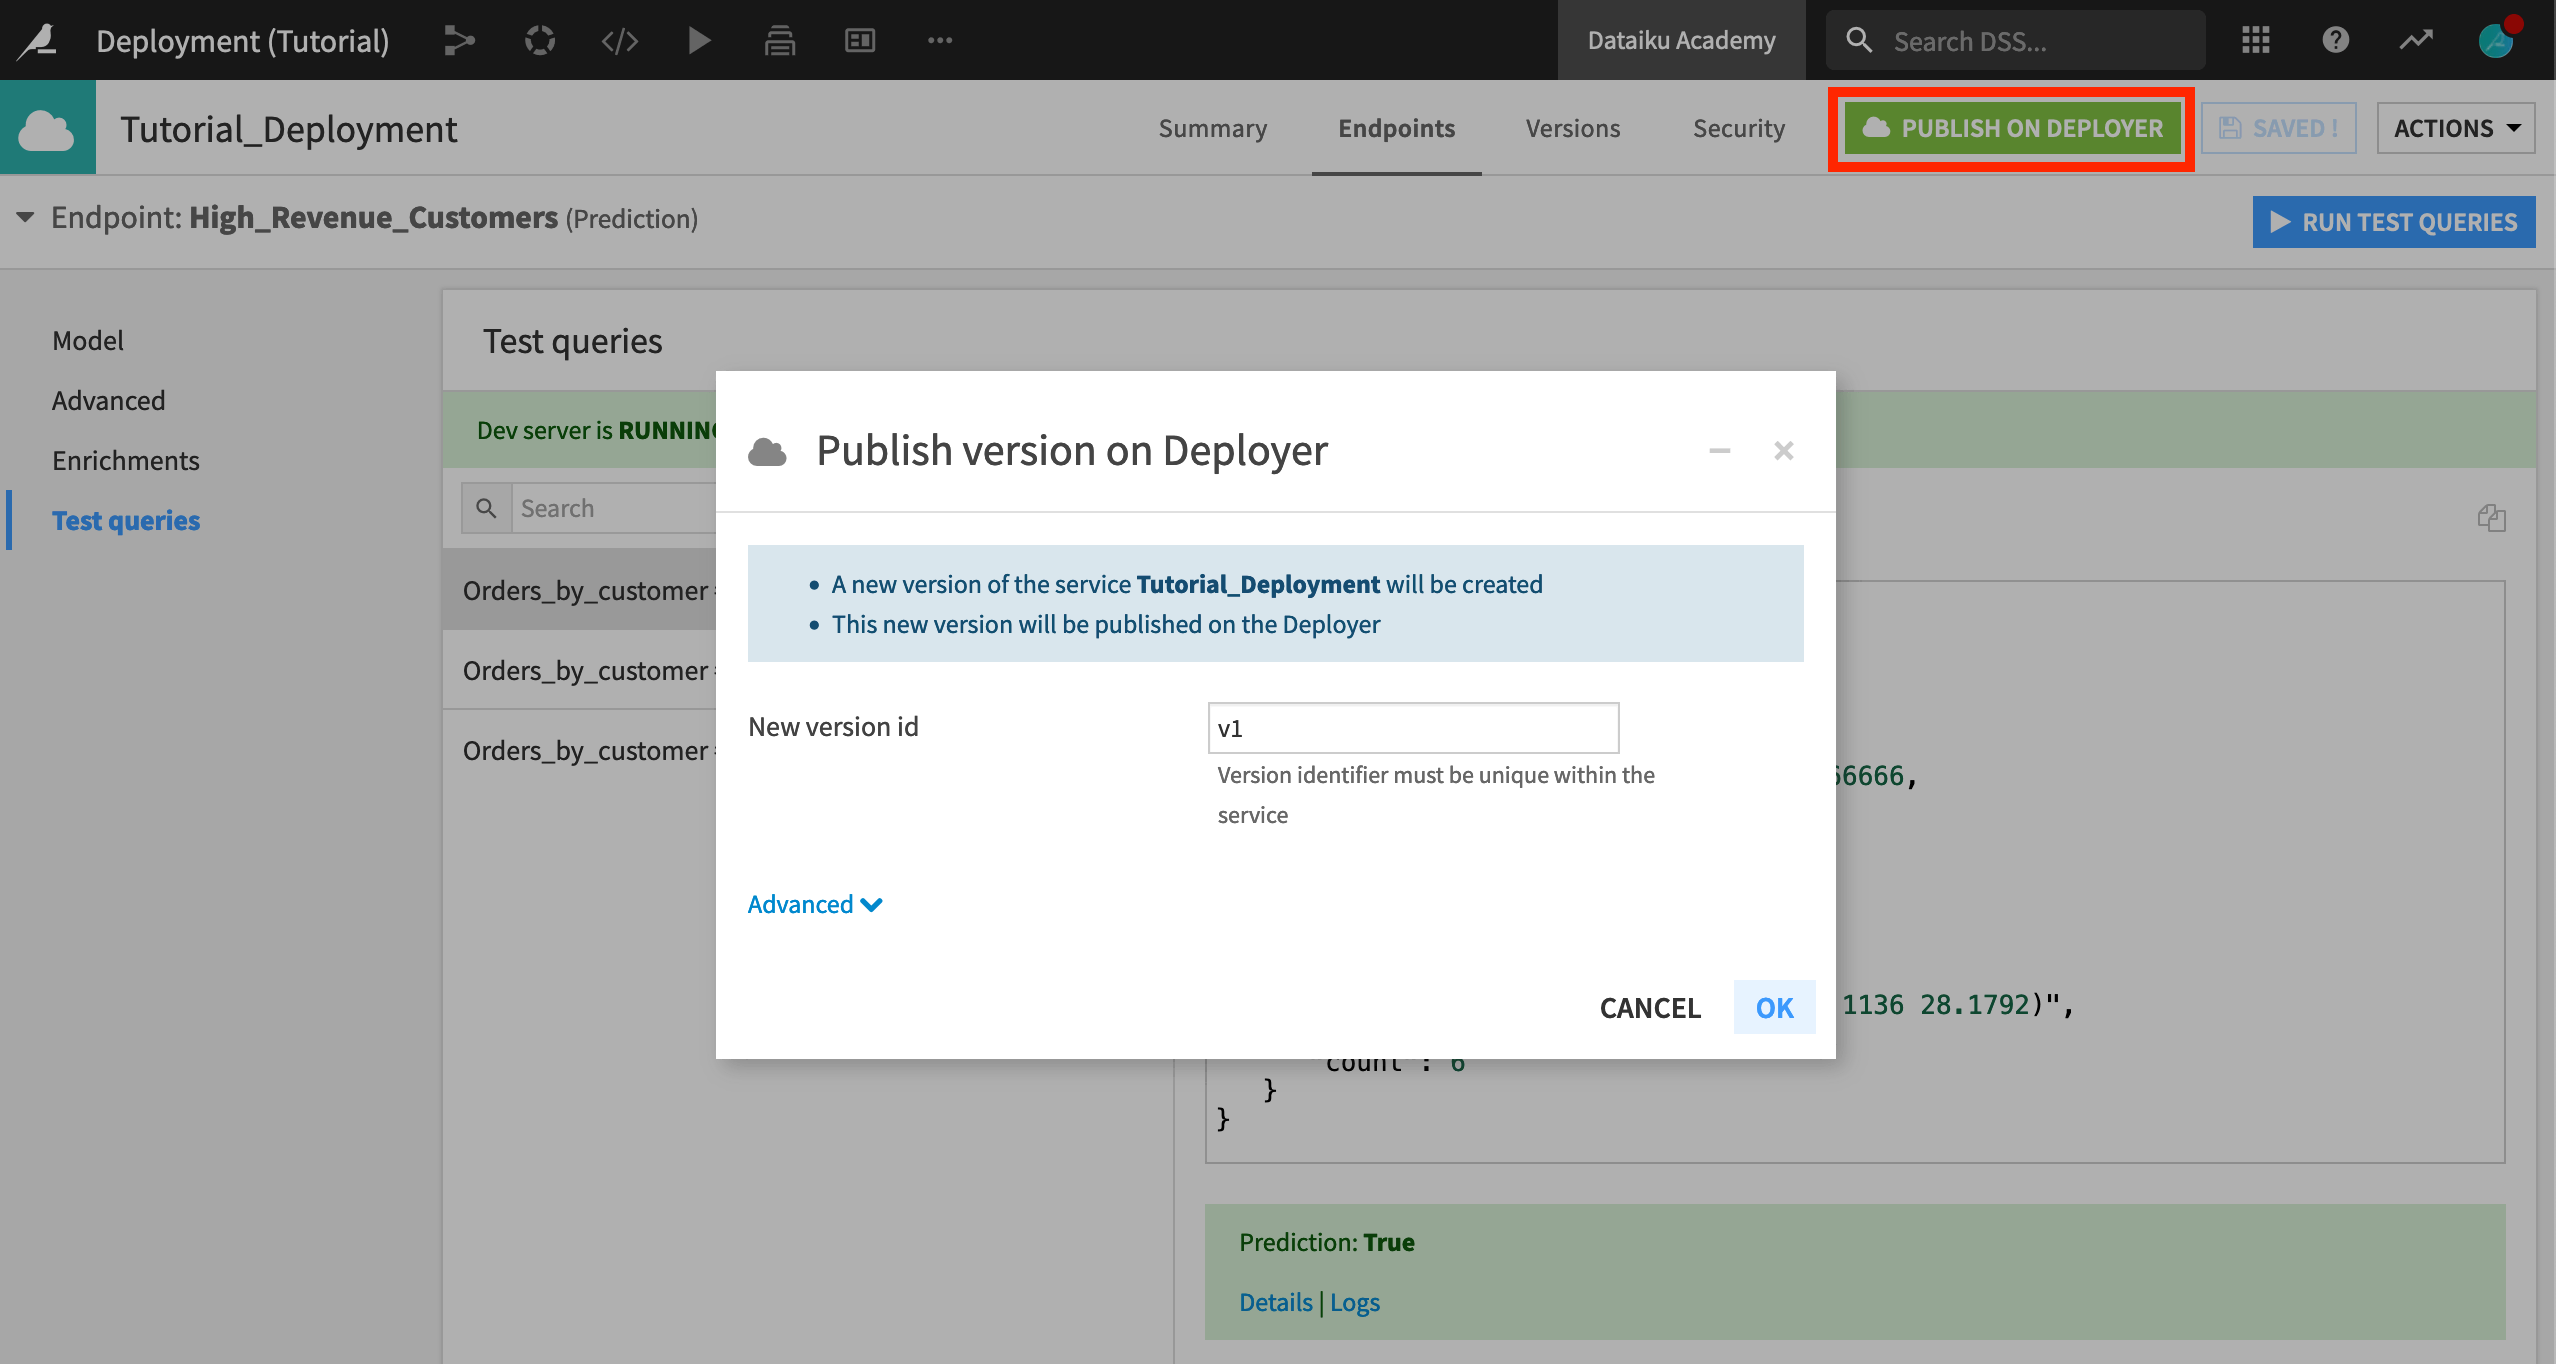2556x1364 pixels.
Task: Switch to the Endpoints tab
Action: [x=1397, y=128]
